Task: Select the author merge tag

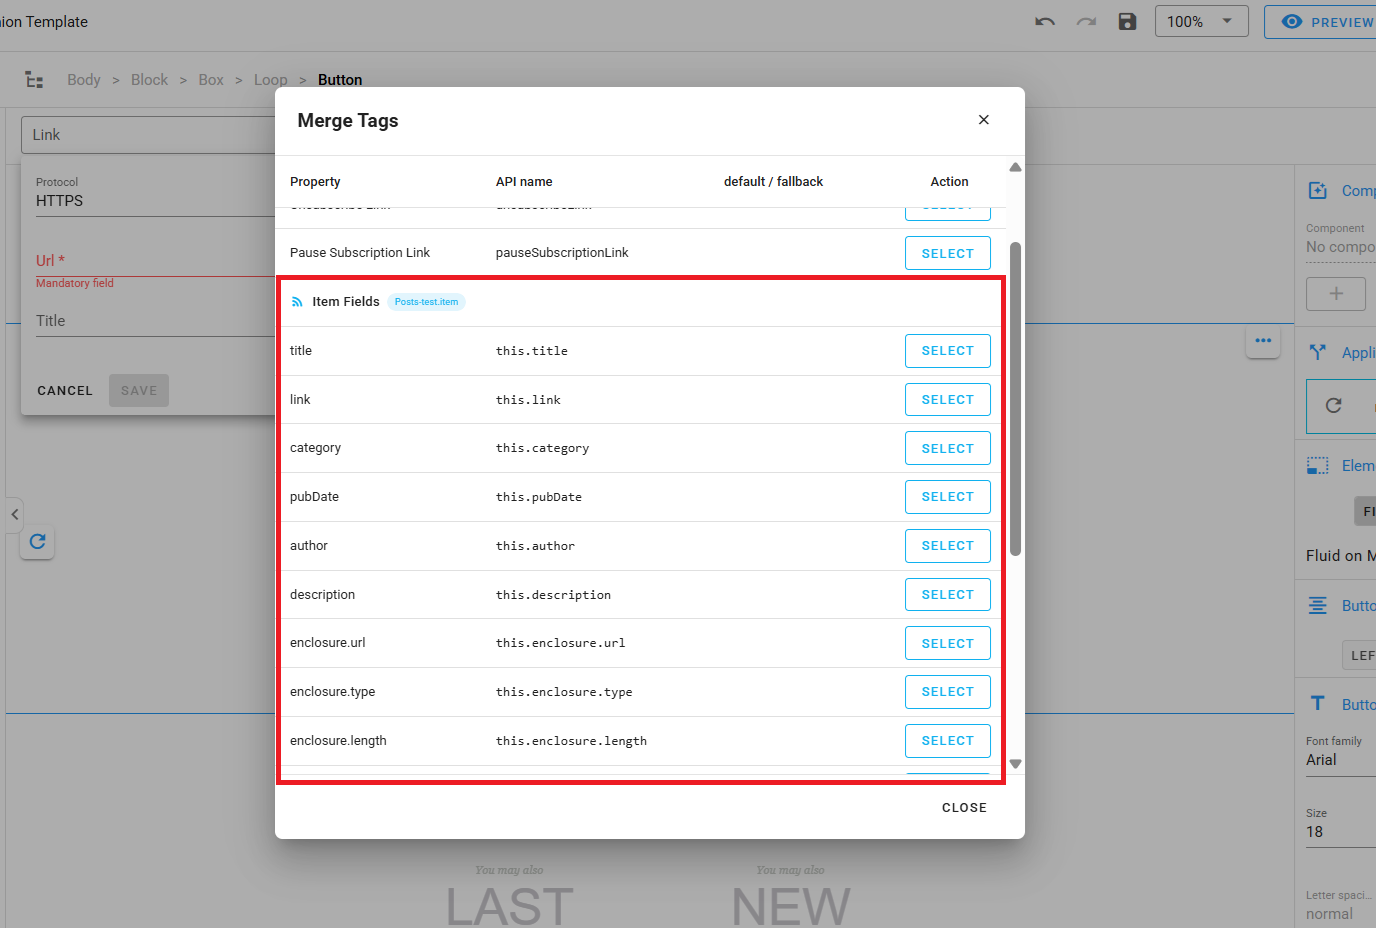Action: [x=948, y=546]
